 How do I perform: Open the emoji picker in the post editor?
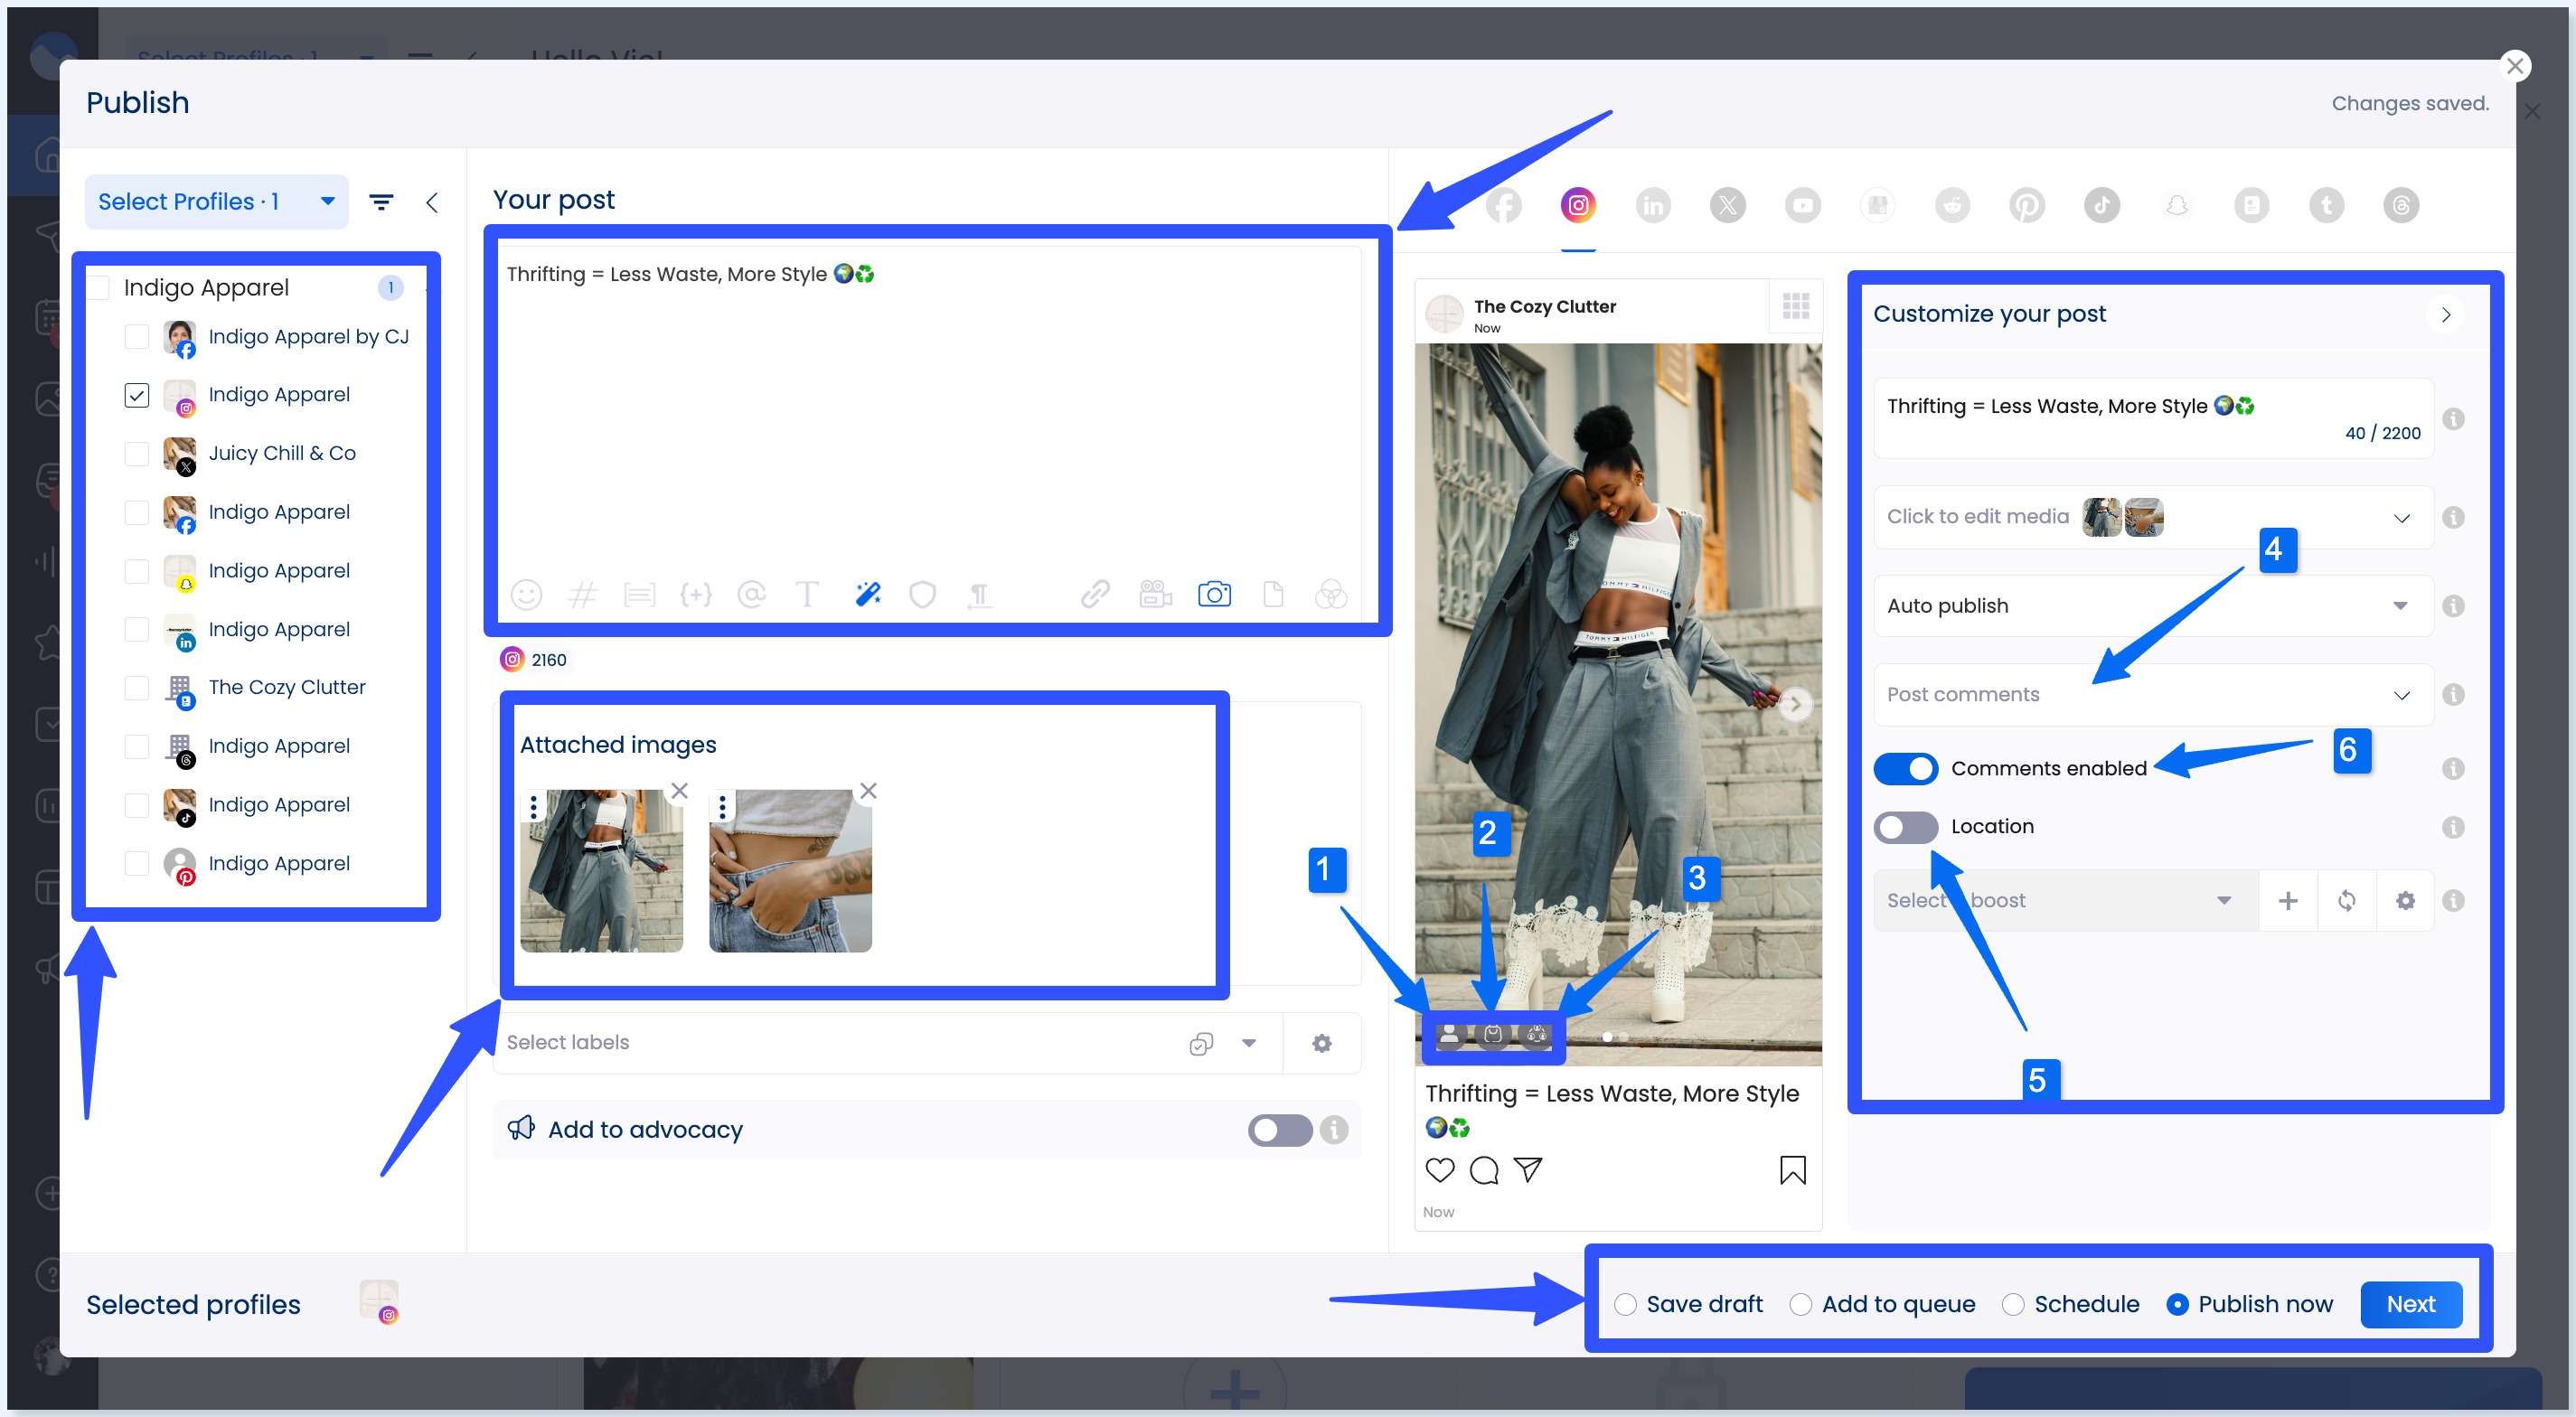[527, 593]
